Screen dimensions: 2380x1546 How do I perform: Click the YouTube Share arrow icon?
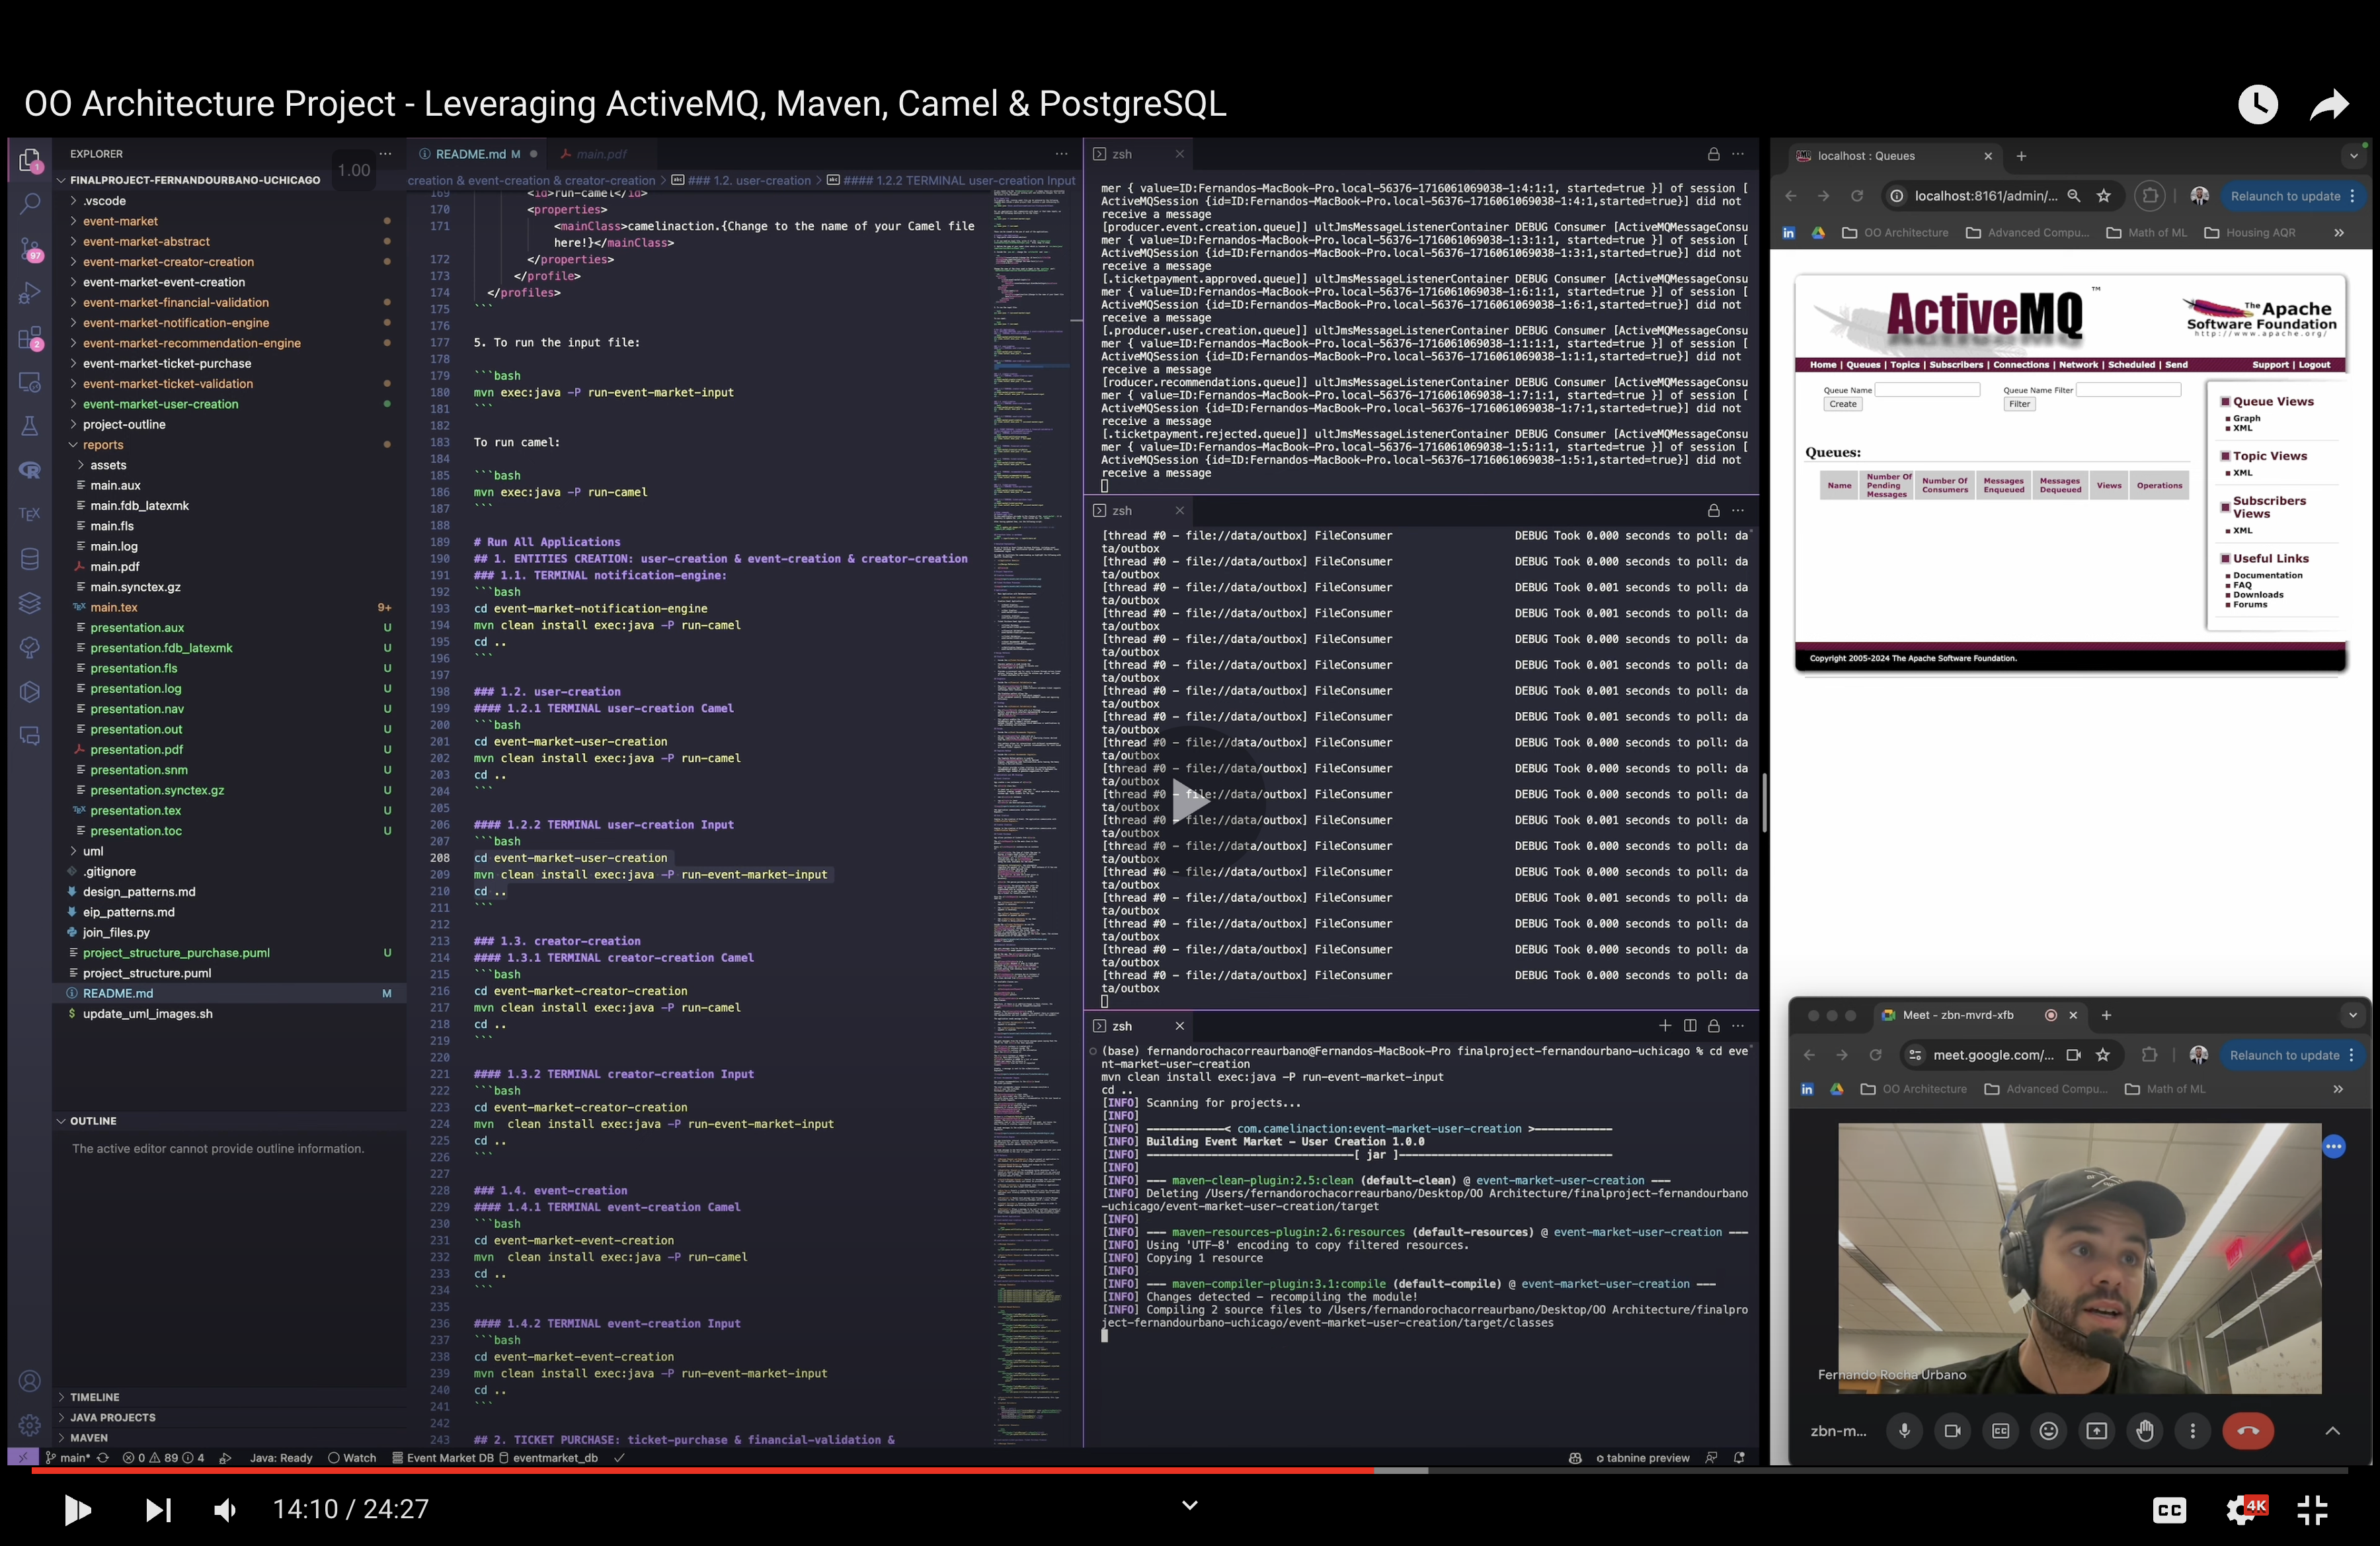tap(2329, 104)
